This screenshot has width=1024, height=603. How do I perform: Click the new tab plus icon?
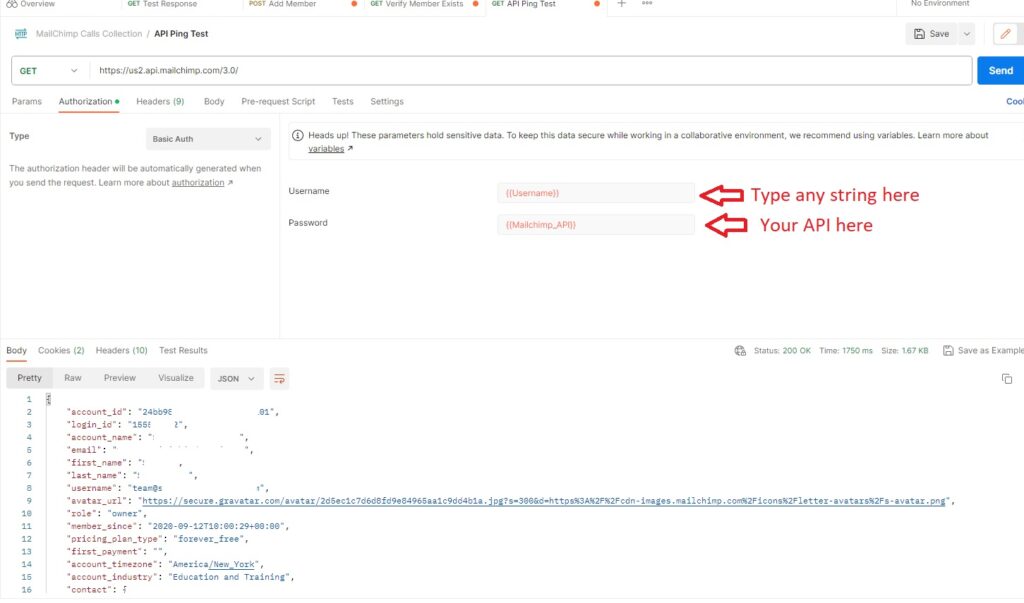[622, 4]
